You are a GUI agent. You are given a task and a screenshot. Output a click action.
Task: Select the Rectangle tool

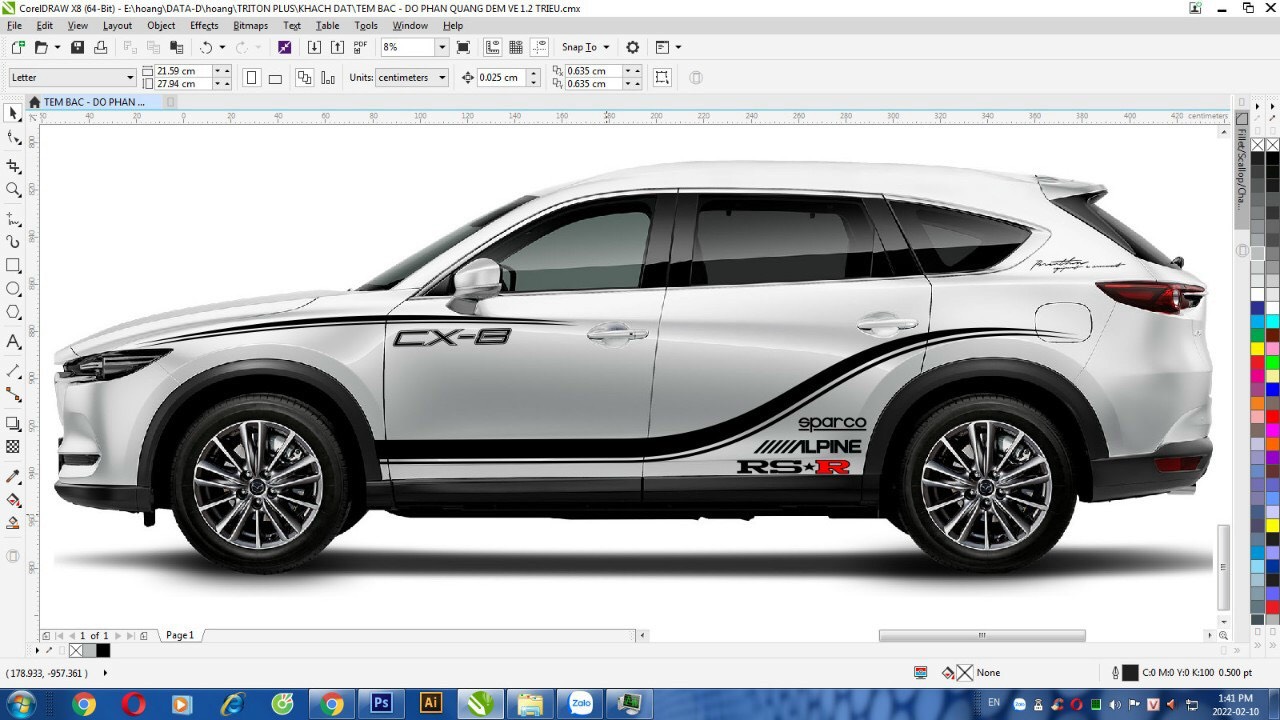13,265
